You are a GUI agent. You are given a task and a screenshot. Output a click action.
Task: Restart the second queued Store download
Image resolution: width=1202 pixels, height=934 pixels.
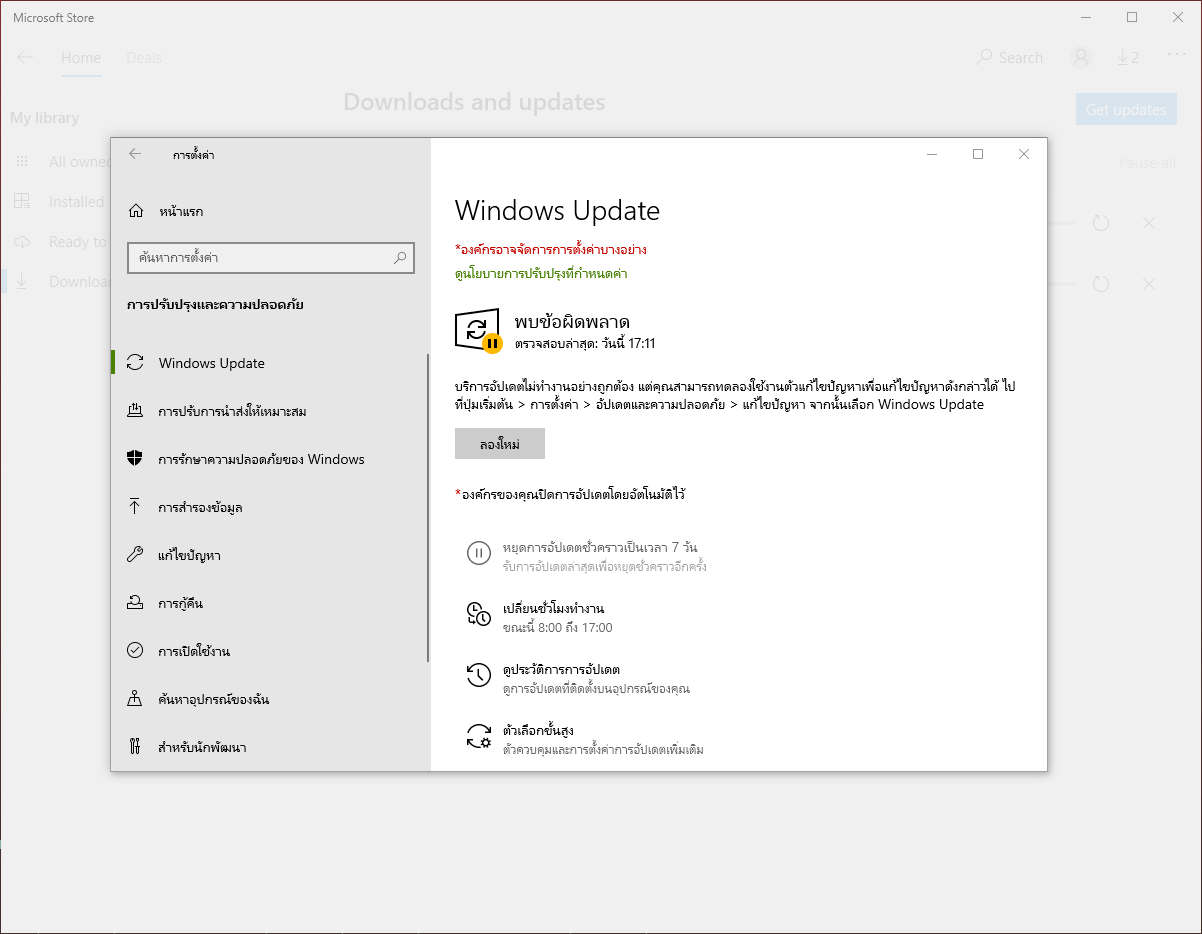pyautogui.click(x=1101, y=284)
